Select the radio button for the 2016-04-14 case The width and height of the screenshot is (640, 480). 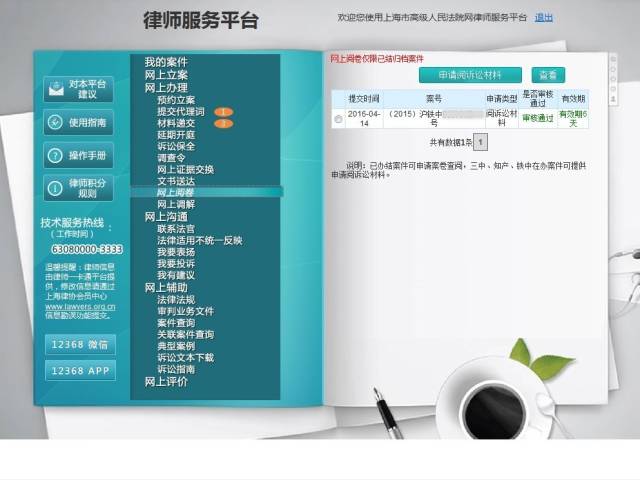click(338, 119)
